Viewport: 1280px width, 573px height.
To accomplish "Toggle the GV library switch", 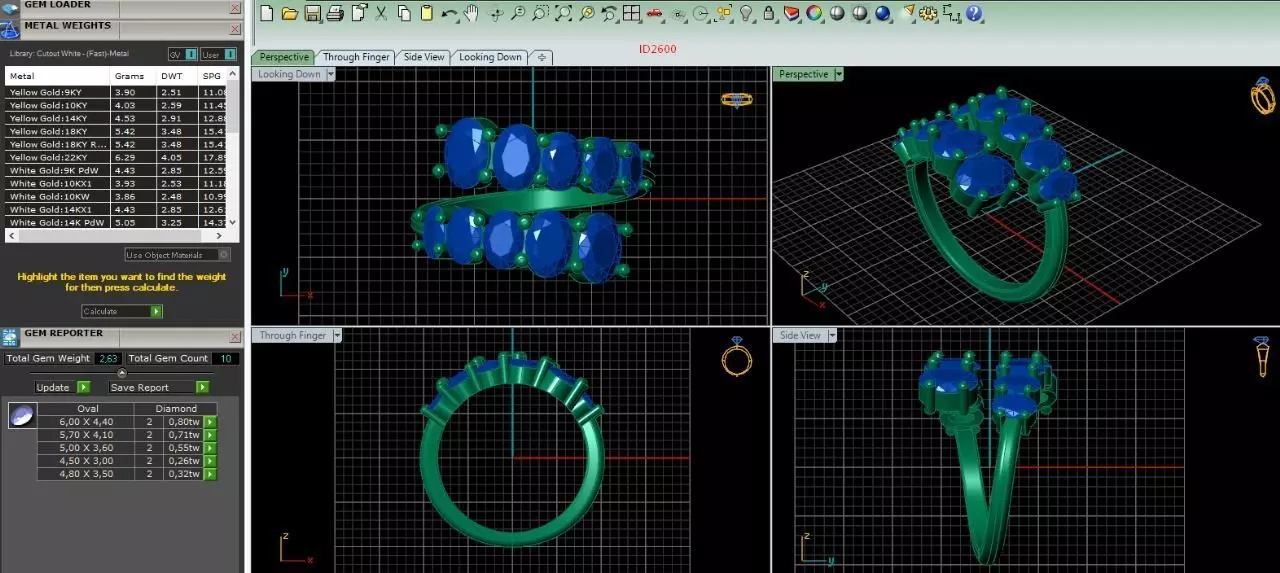I will [181, 54].
